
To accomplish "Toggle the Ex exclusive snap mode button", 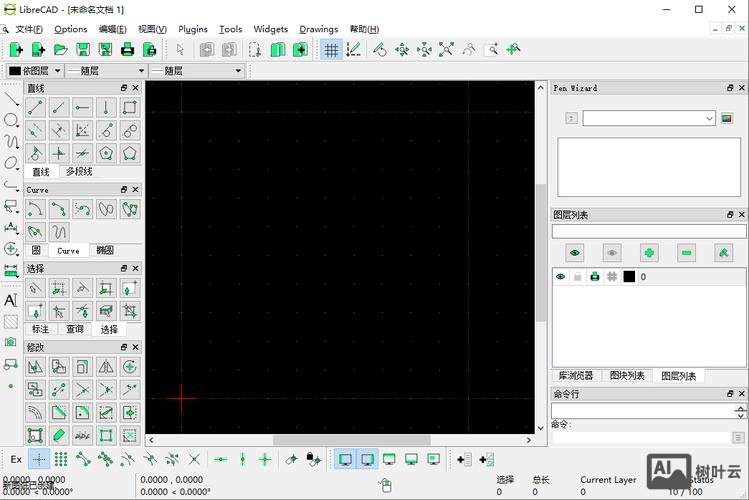I will (16, 459).
